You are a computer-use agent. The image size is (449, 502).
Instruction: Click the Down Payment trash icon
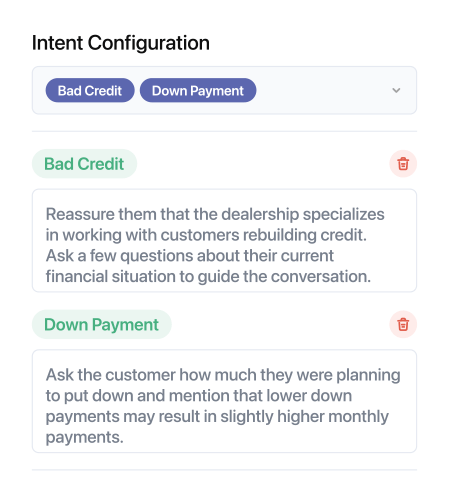pos(403,324)
